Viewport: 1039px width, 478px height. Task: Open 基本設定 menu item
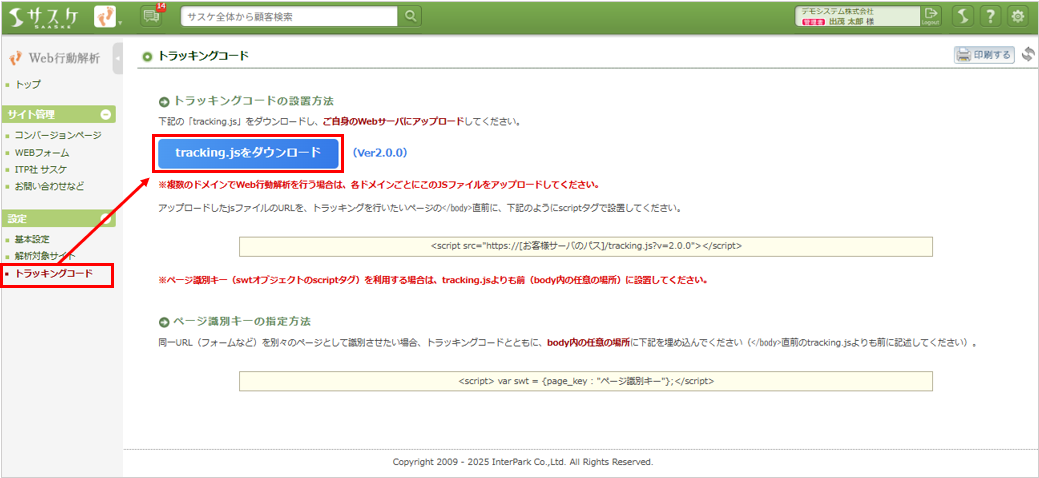pyautogui.click(x=32, y=239)
